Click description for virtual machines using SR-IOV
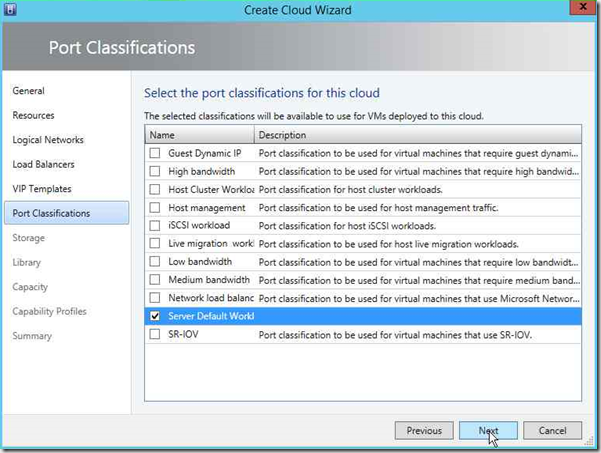 395,335
